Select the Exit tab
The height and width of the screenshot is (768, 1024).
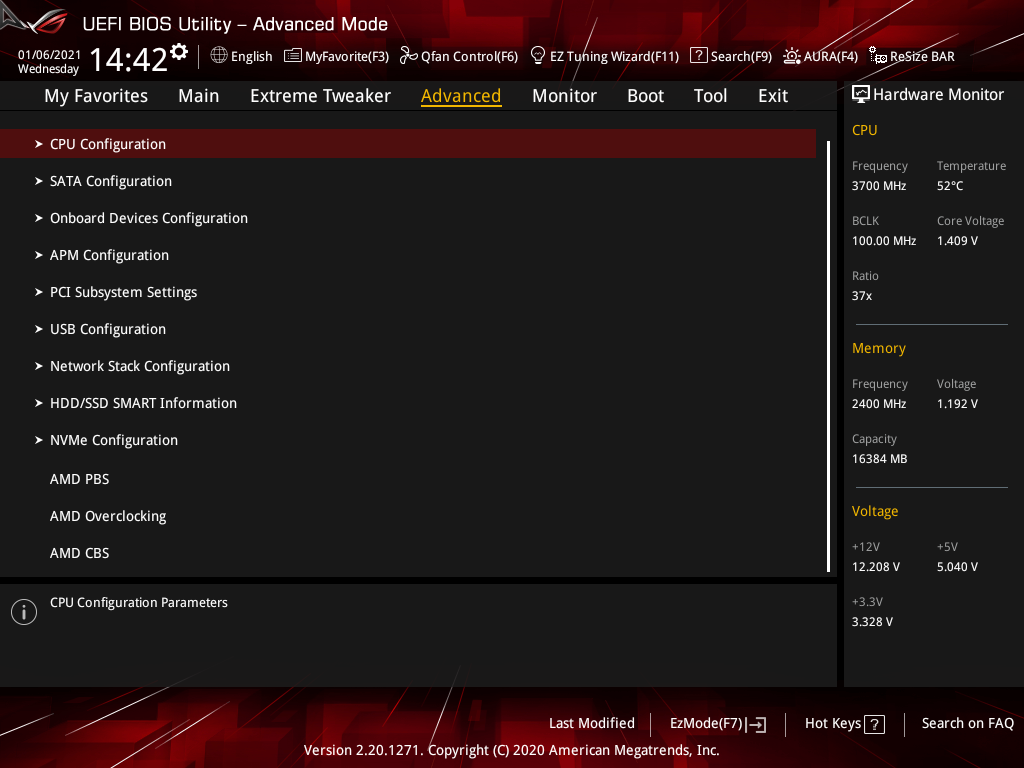773,96
